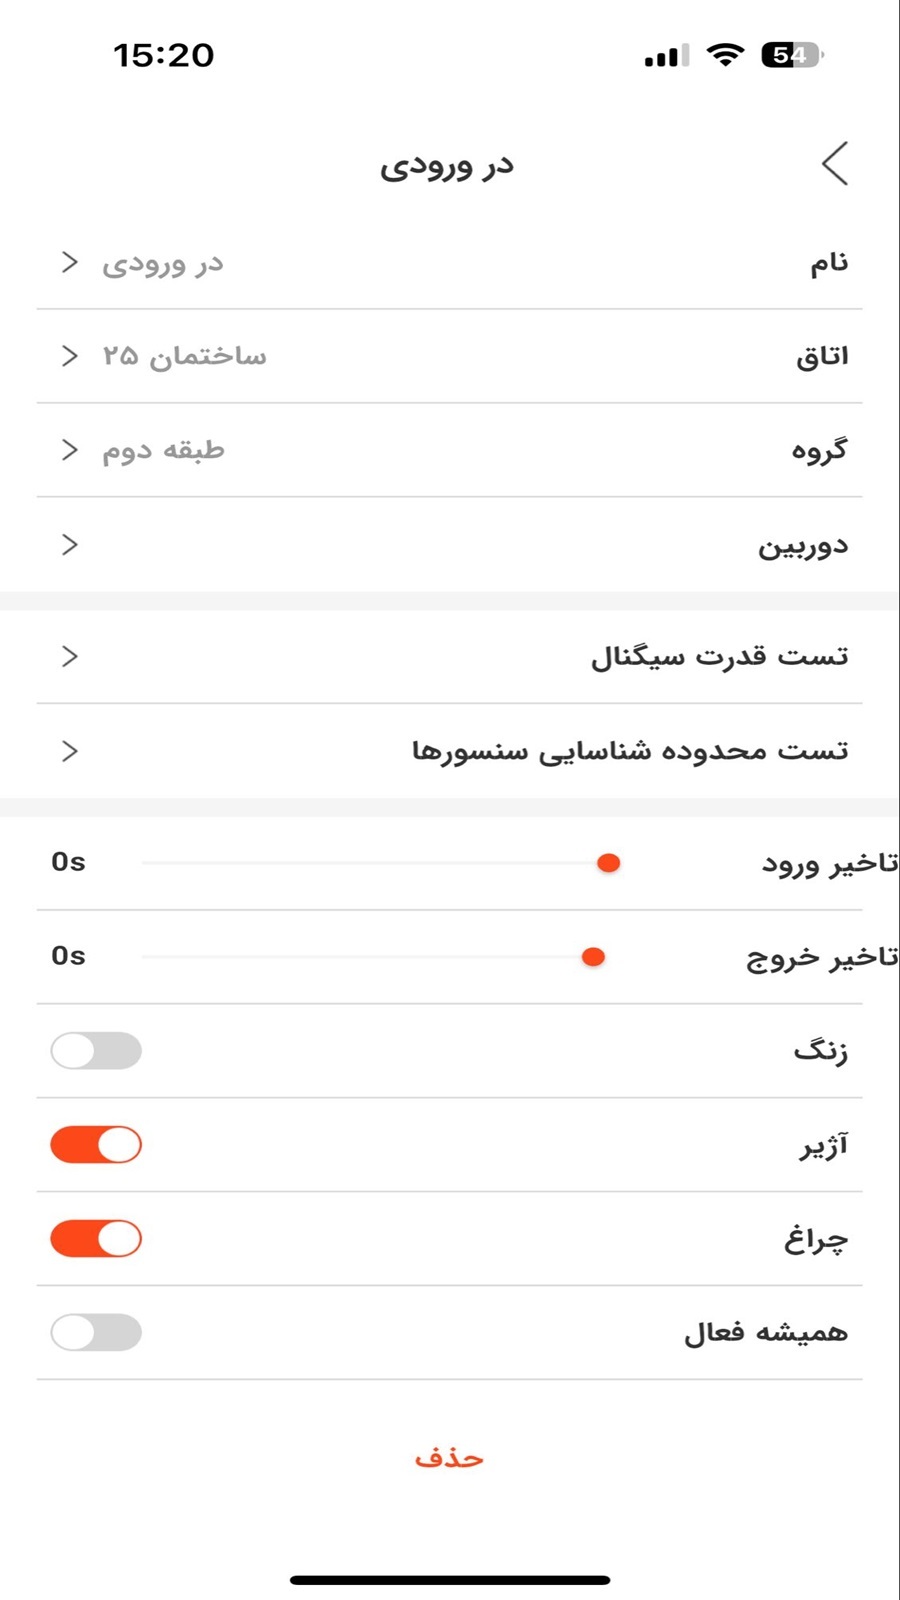This screenshot has width=900, height=1600.
Task: Tap the home indicator bar at bottom
Action: tap(450, 1580)
